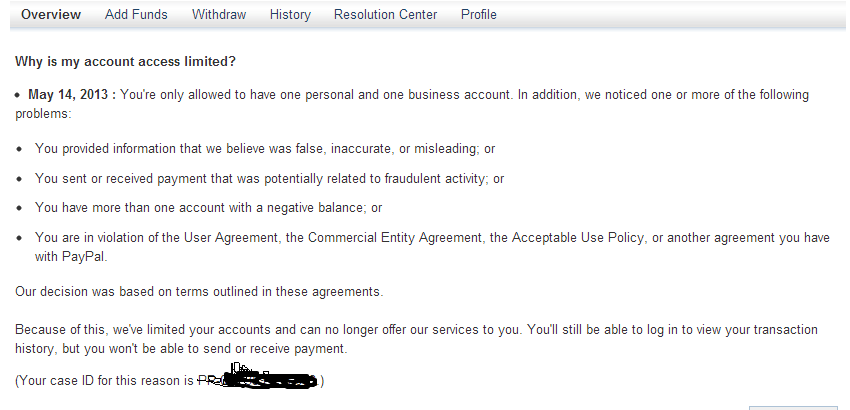850x410 pixels.
Task: Click the "with PayPal." line of text
Action: tap(70, 256)
